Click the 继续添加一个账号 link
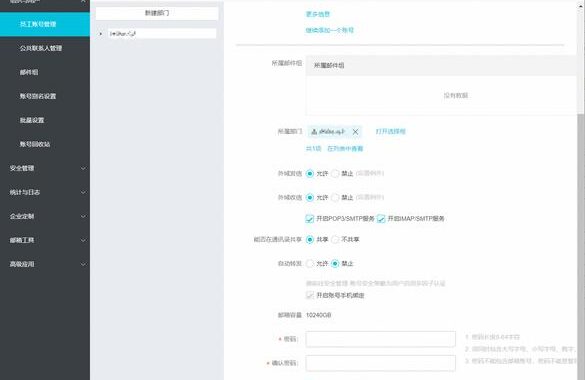 330,30
